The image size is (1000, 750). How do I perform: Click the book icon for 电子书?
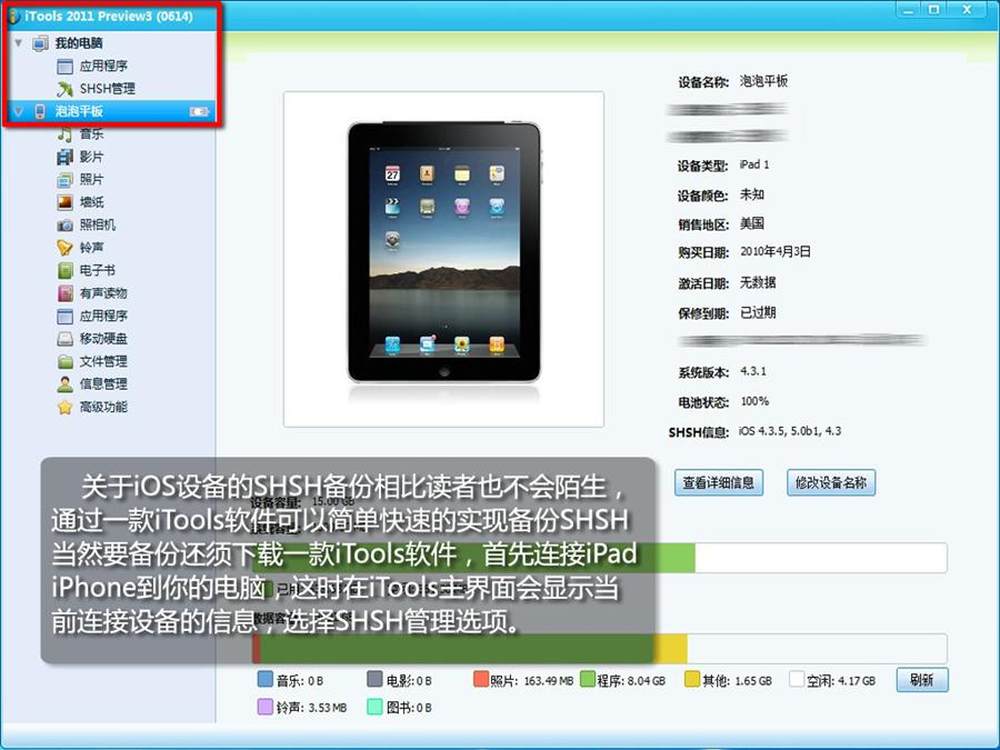tap(65, 270)
